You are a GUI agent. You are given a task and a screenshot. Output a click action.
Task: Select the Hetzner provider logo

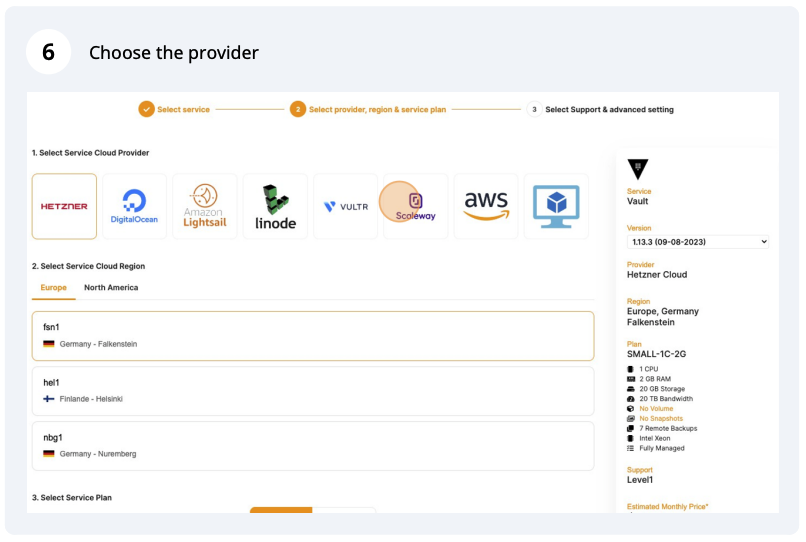[x=64, y=206]
